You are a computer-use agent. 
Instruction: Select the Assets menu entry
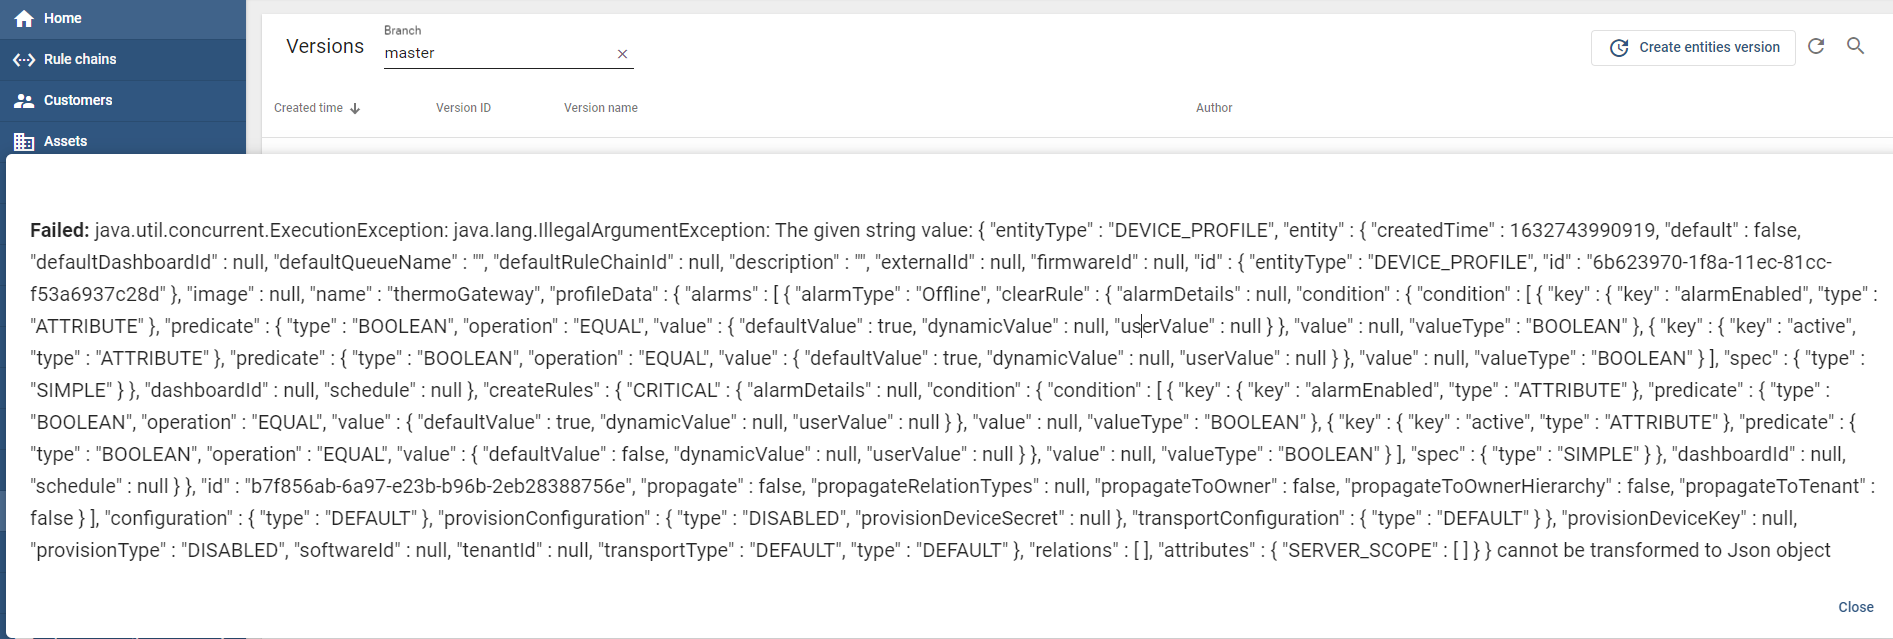click(65, 141)
